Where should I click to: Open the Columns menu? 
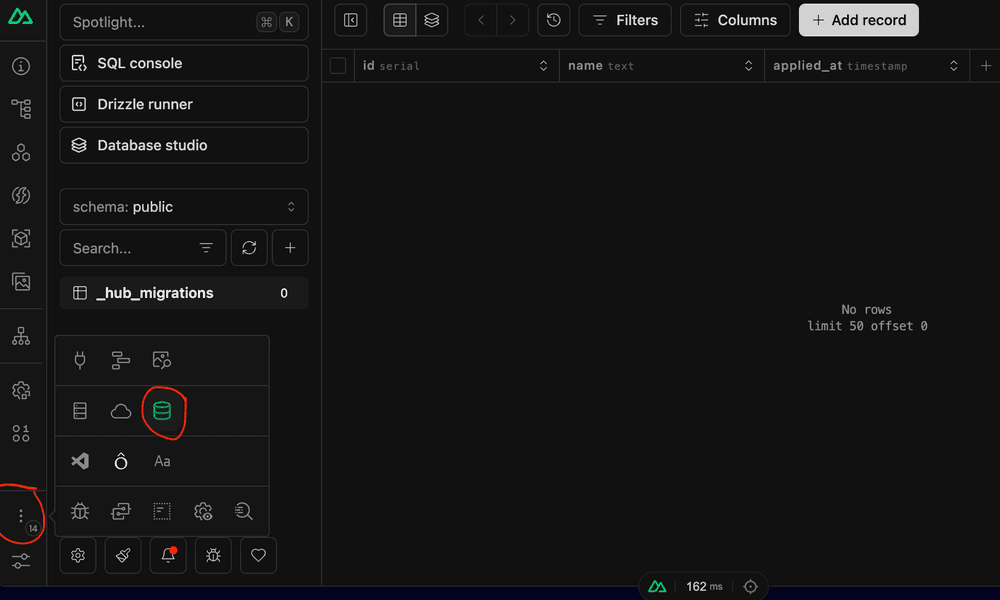click(x=735, y=20)
